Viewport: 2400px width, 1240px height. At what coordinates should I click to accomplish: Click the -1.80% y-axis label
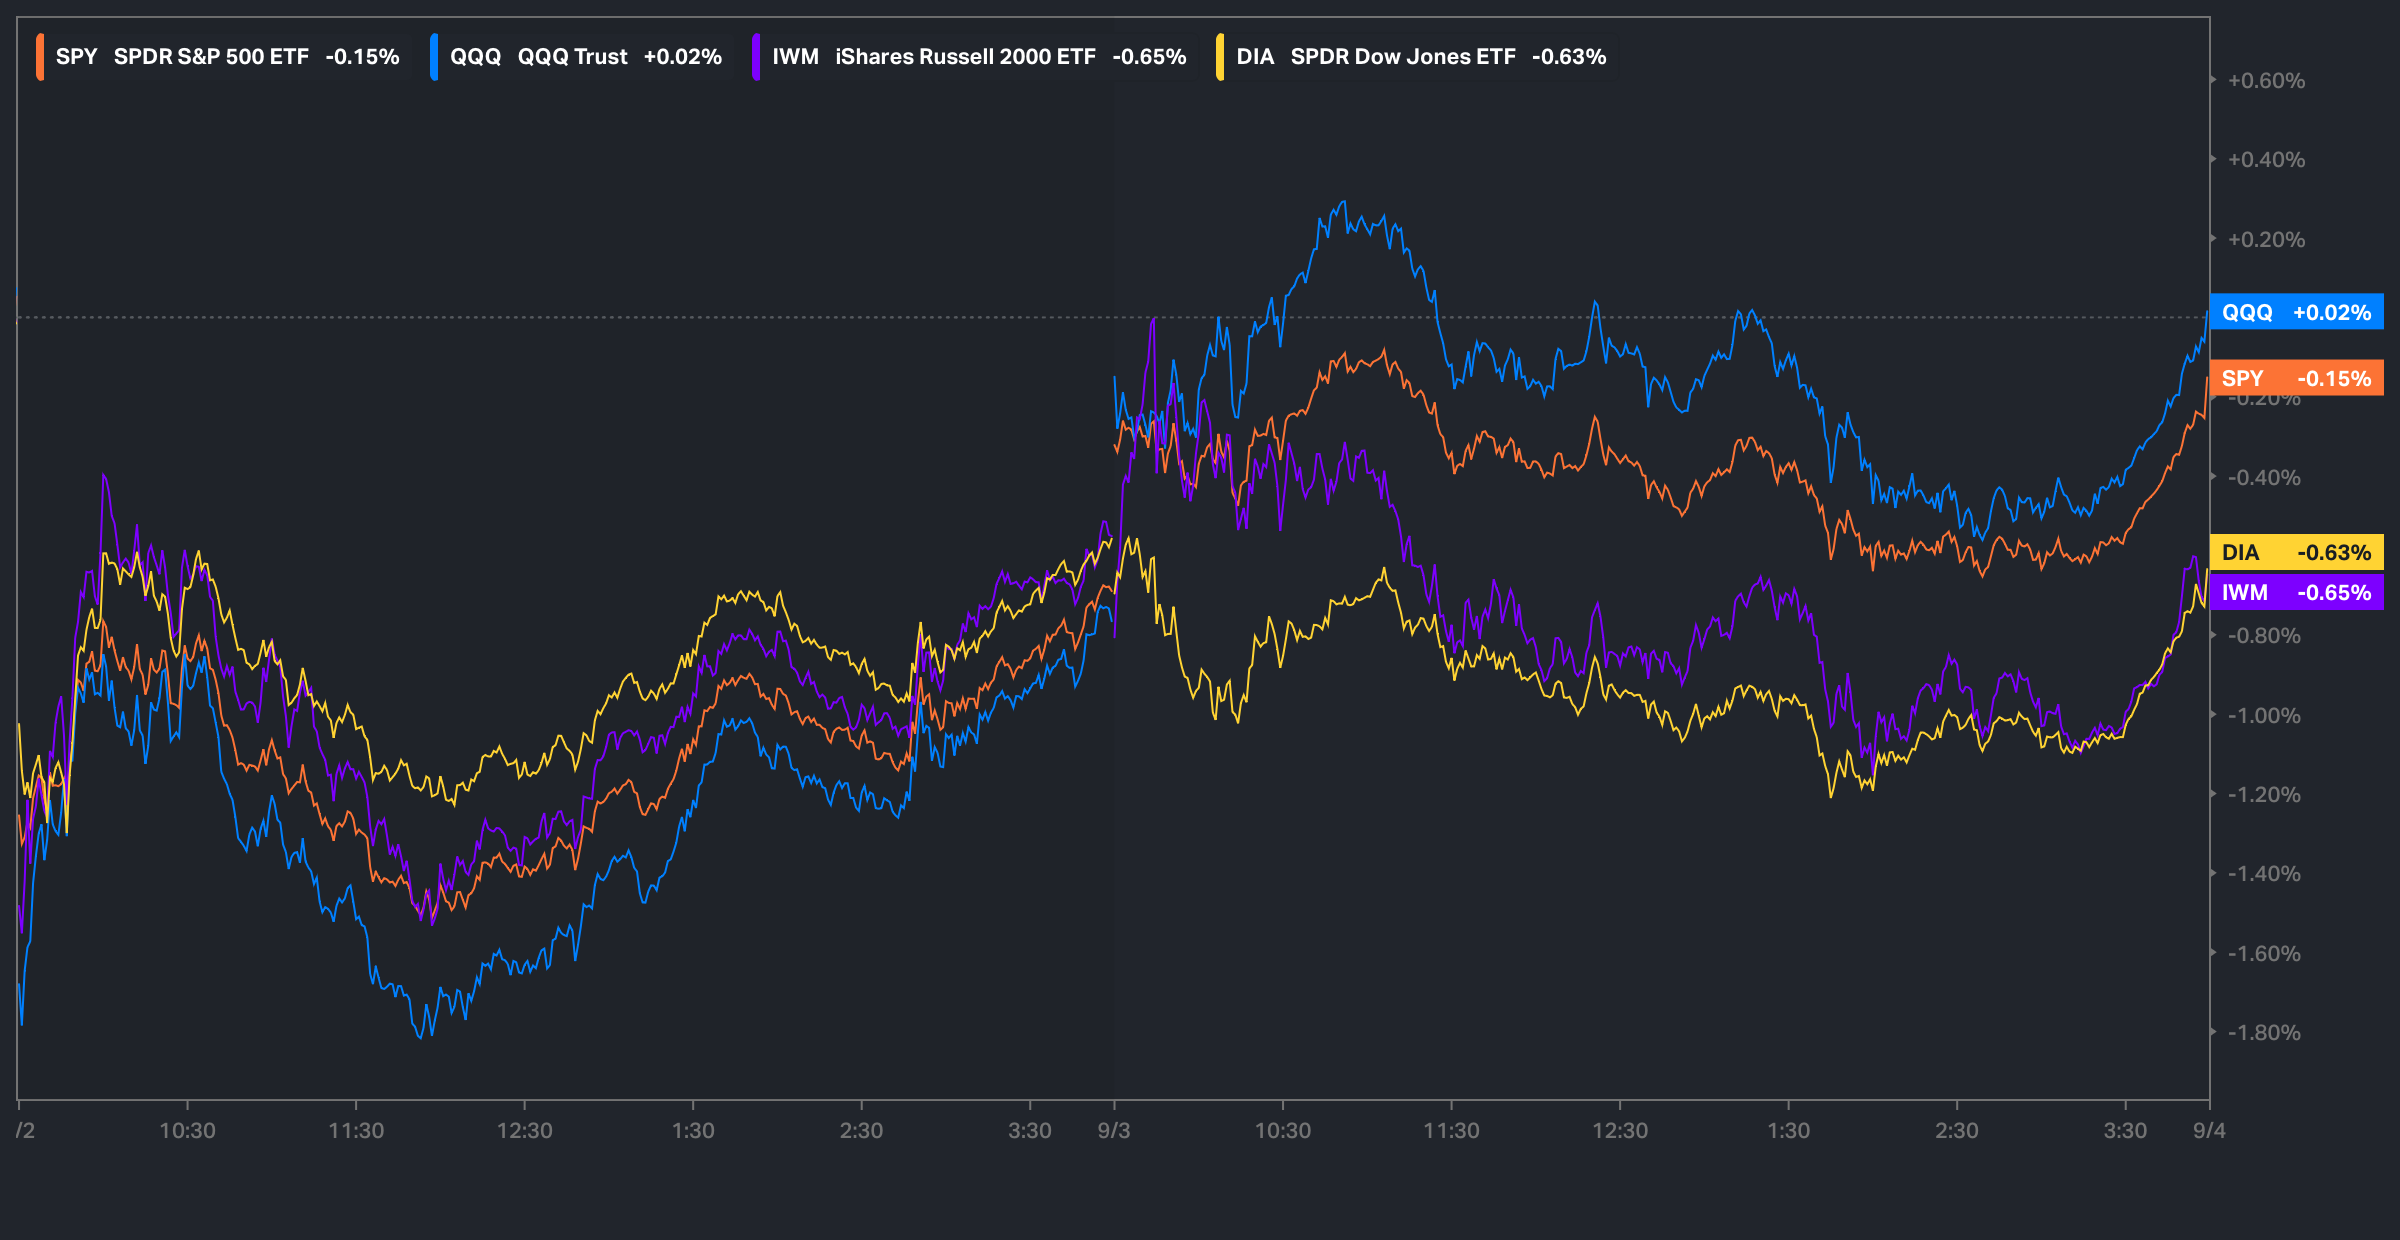2264,1033
